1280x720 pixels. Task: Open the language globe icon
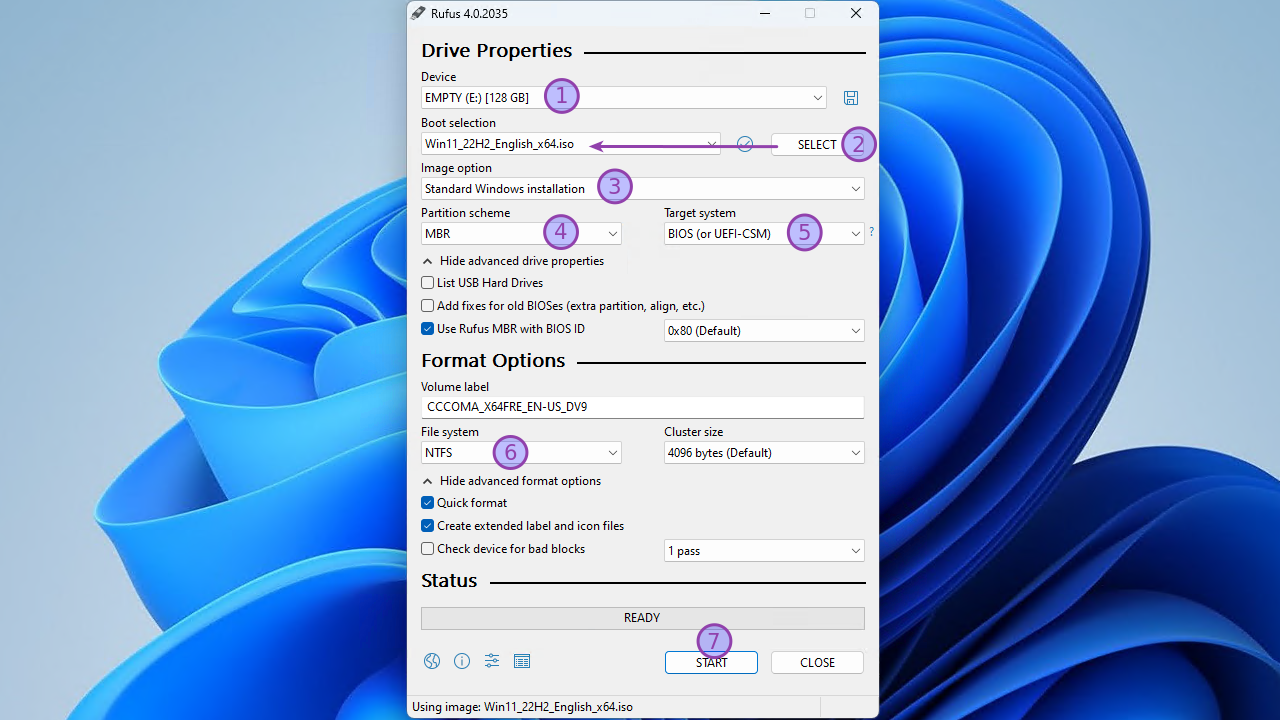432,661
